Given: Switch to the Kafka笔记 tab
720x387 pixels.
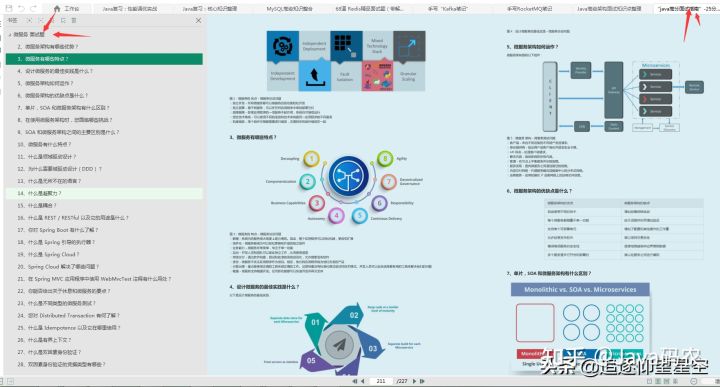Looking at the screenshot, I should [x=447, y=9].
